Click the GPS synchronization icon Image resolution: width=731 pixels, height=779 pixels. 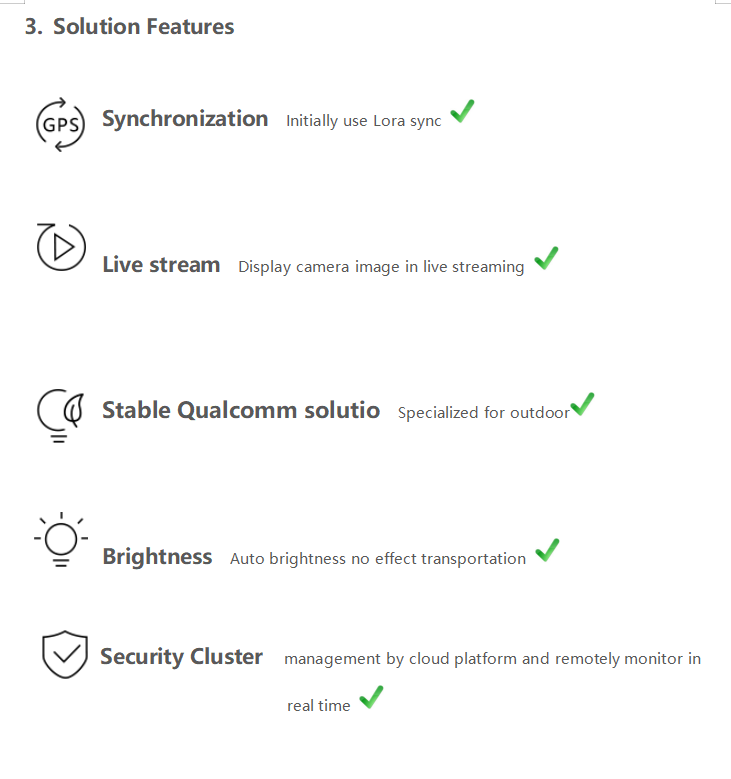tap(60, 124)
